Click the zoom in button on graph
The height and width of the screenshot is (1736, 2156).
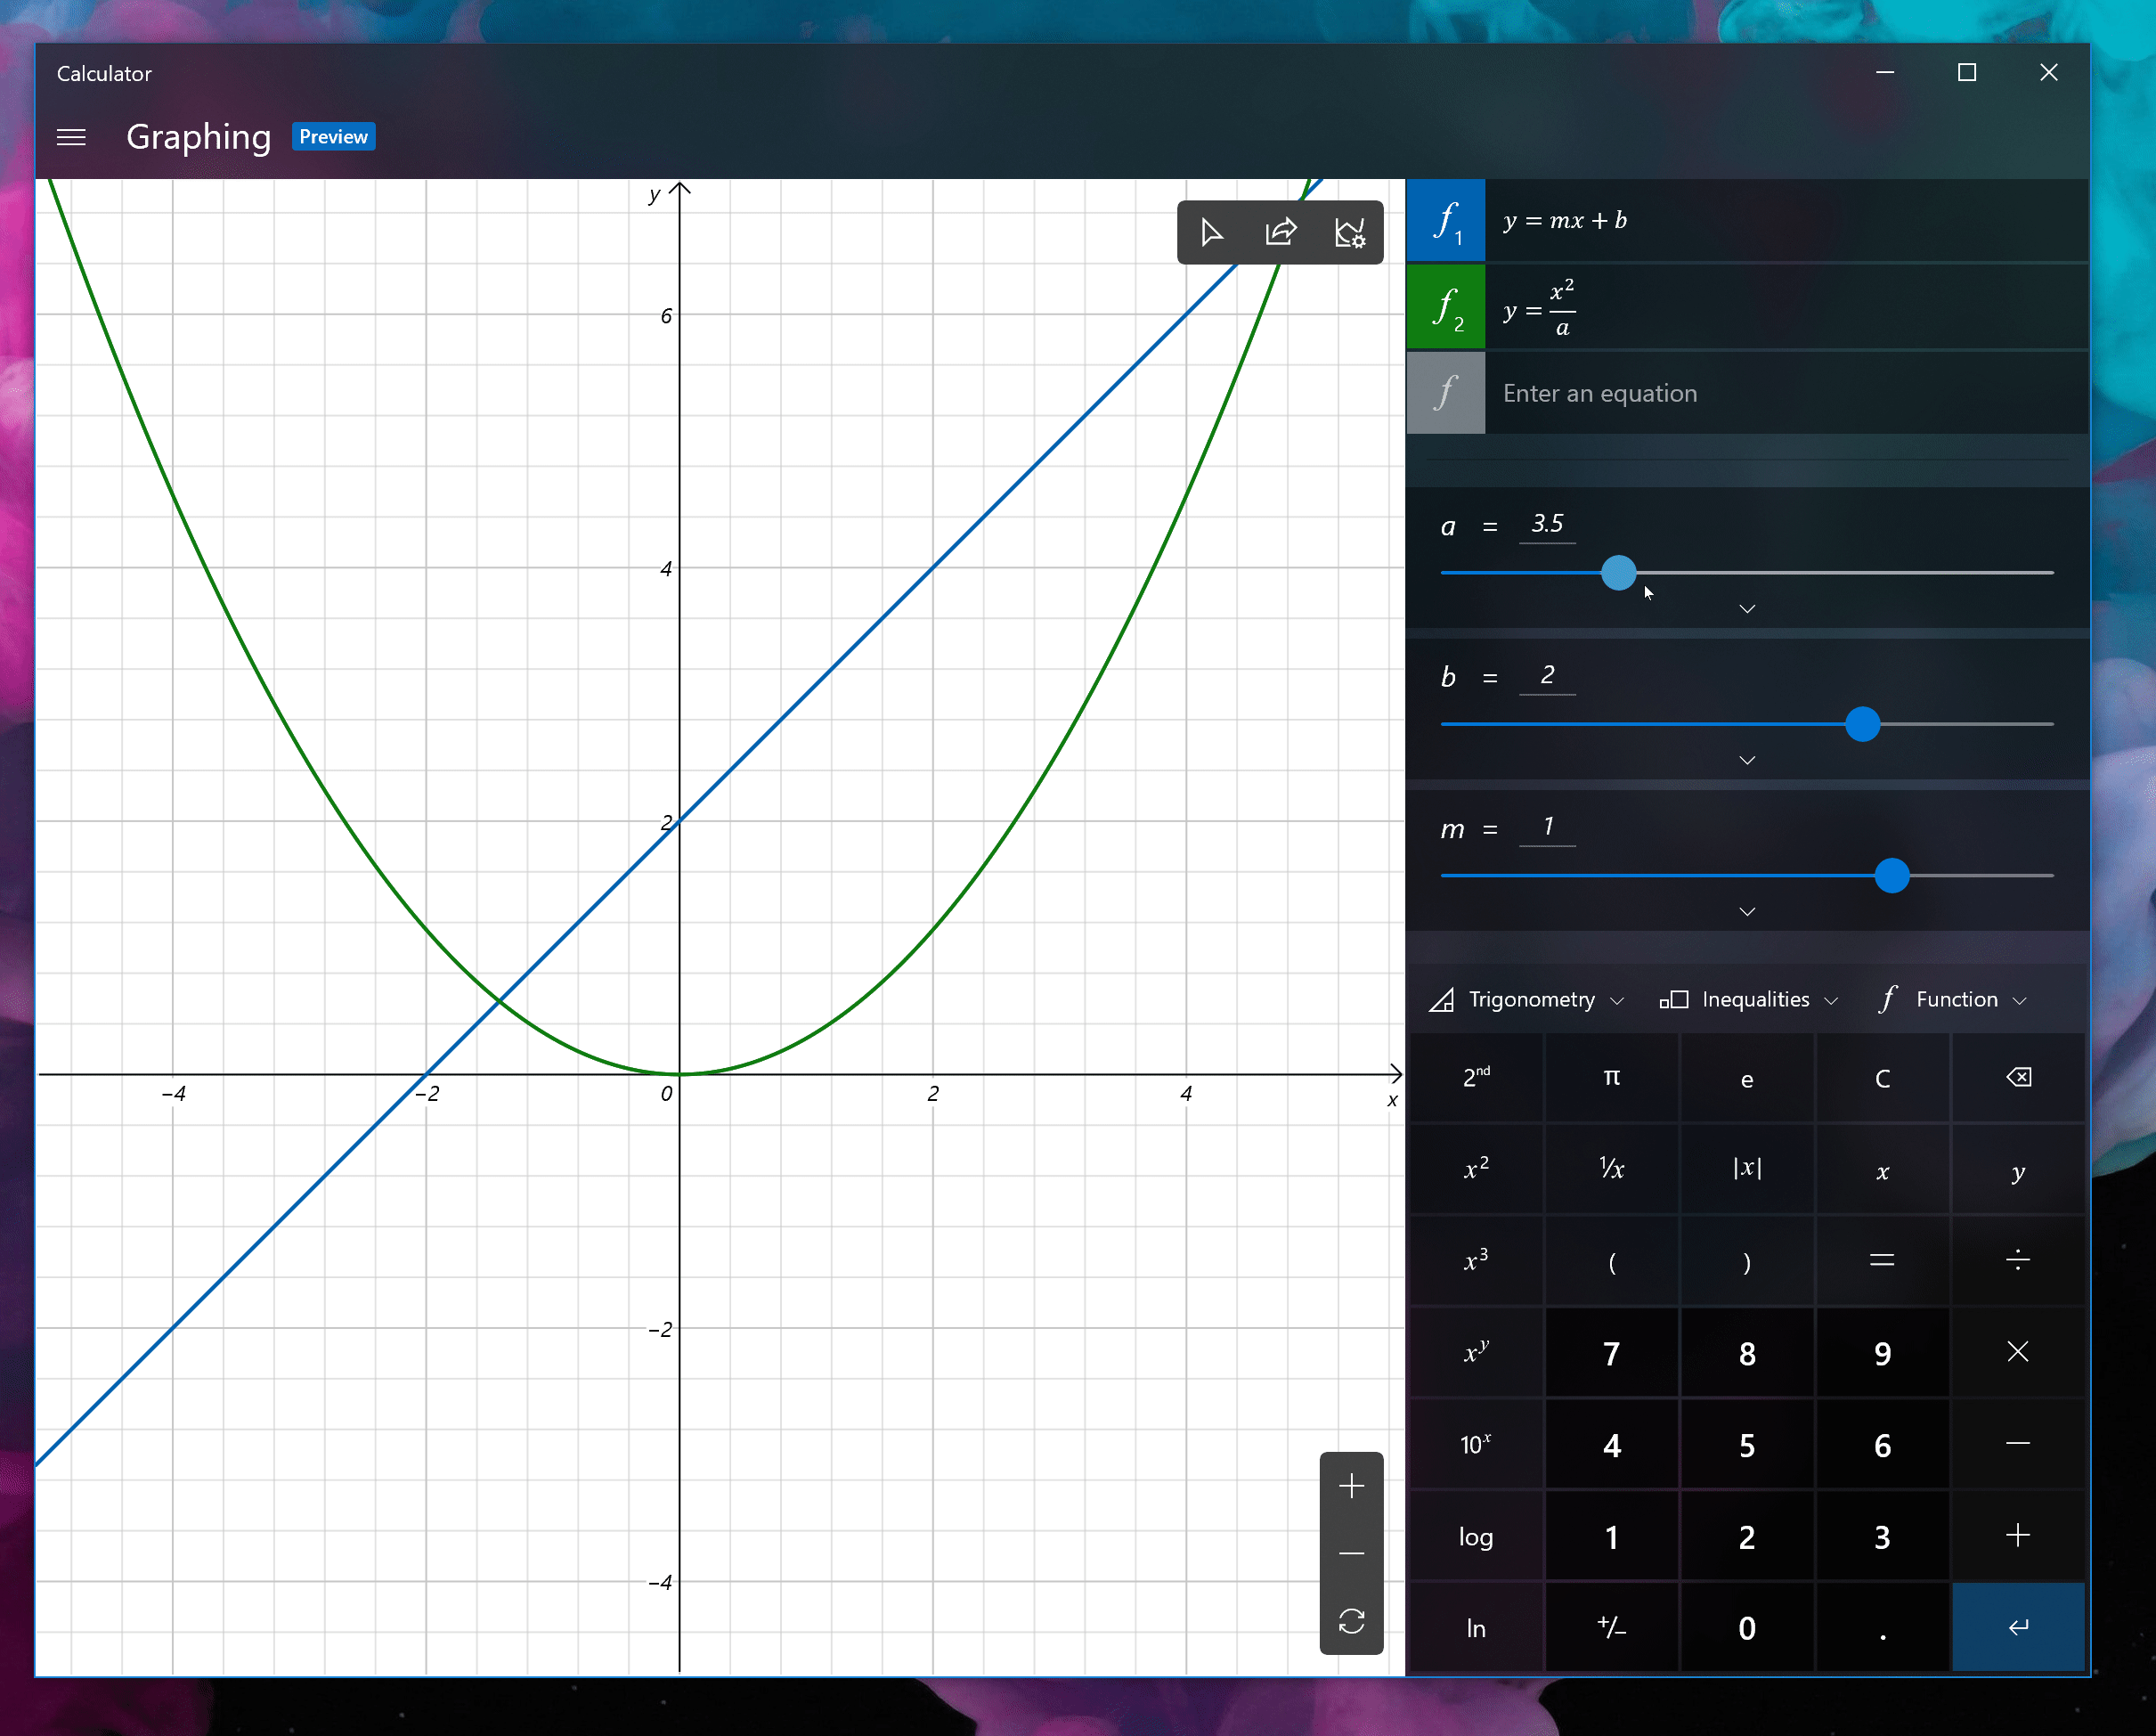click(x=1352, y=1485)
